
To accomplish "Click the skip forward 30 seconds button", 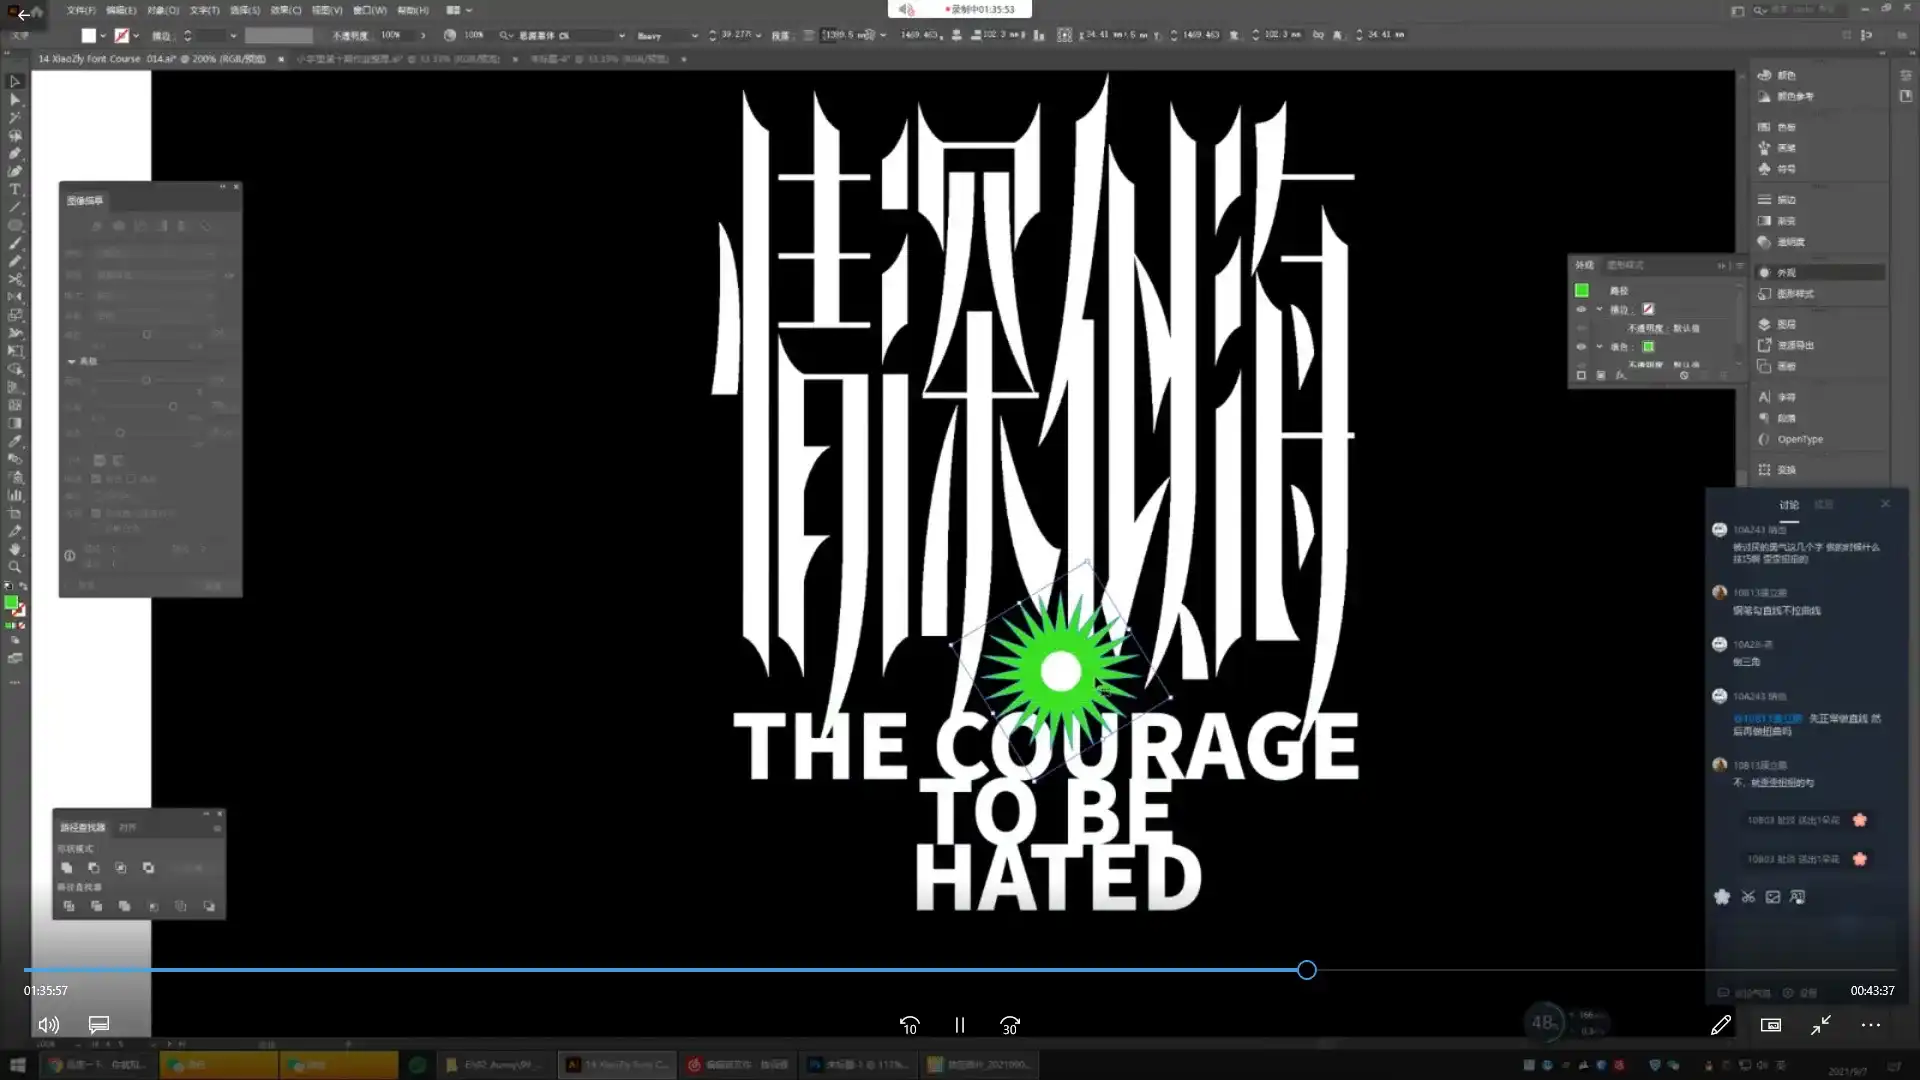I will coord(1010,1025).
